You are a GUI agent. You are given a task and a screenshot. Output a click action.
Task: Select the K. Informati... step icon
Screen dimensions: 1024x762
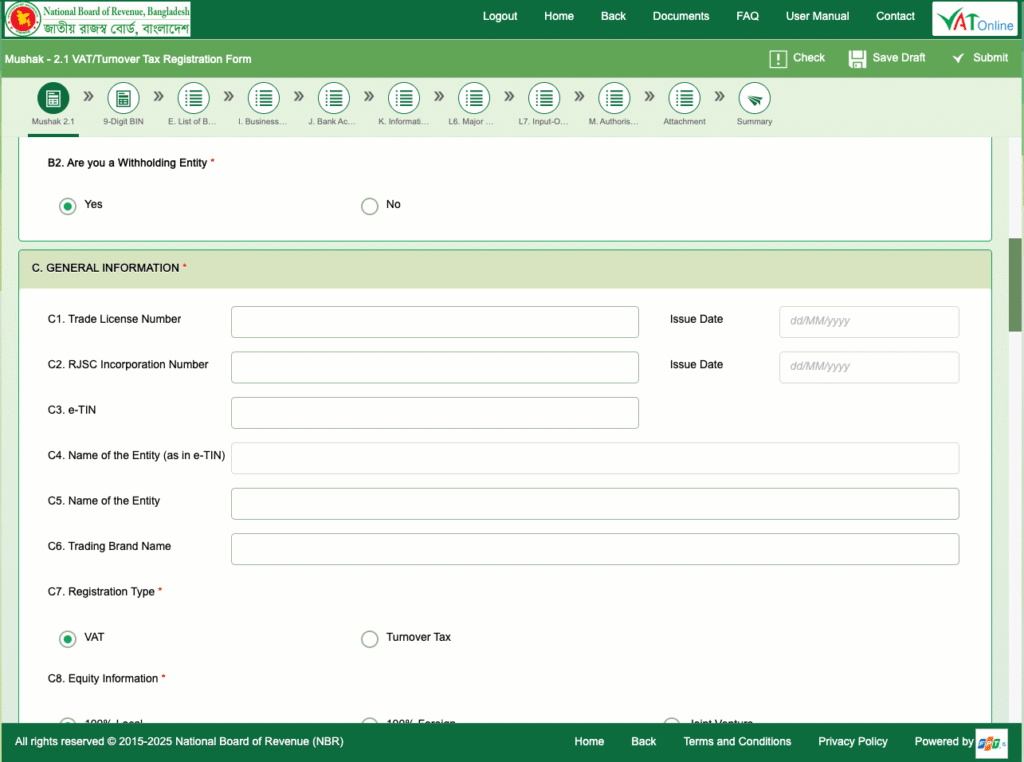(x=404, y=98)
